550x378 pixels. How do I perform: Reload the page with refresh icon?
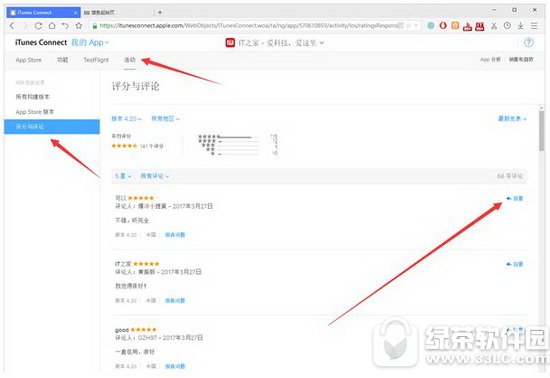tap(38, 26)
